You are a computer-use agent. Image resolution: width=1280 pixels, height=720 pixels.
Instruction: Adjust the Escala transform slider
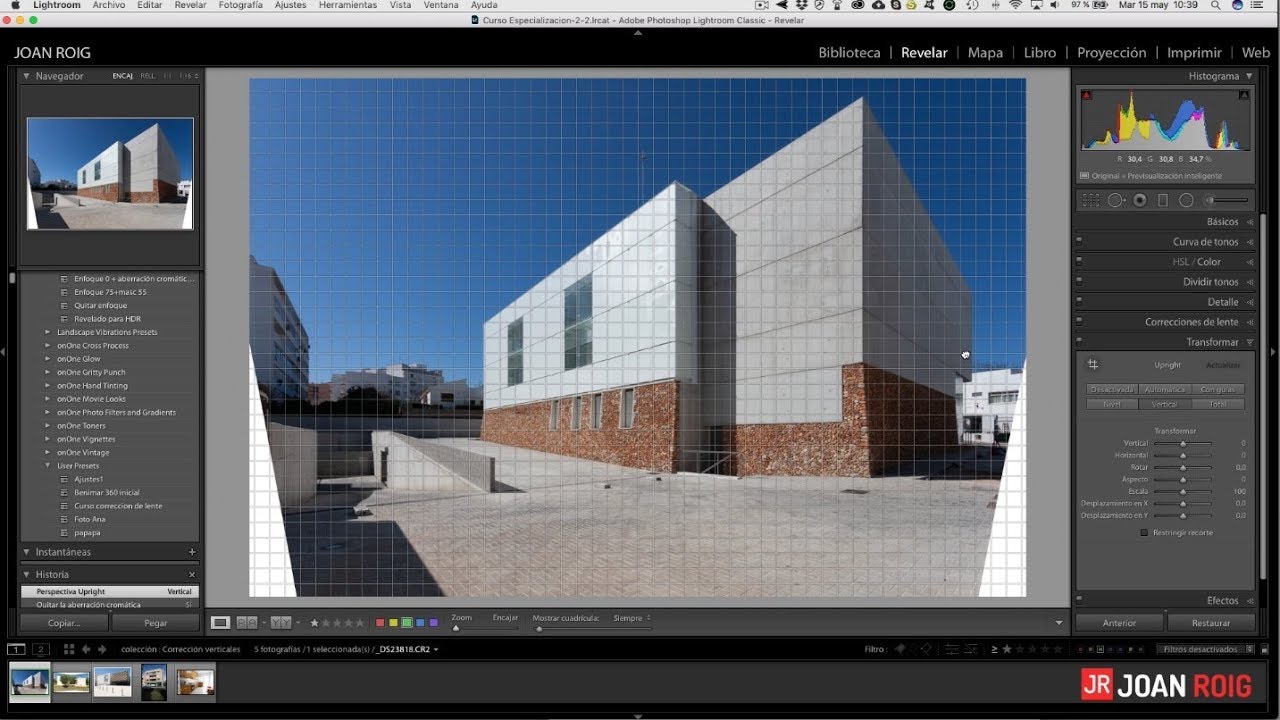click(1183, 491)
